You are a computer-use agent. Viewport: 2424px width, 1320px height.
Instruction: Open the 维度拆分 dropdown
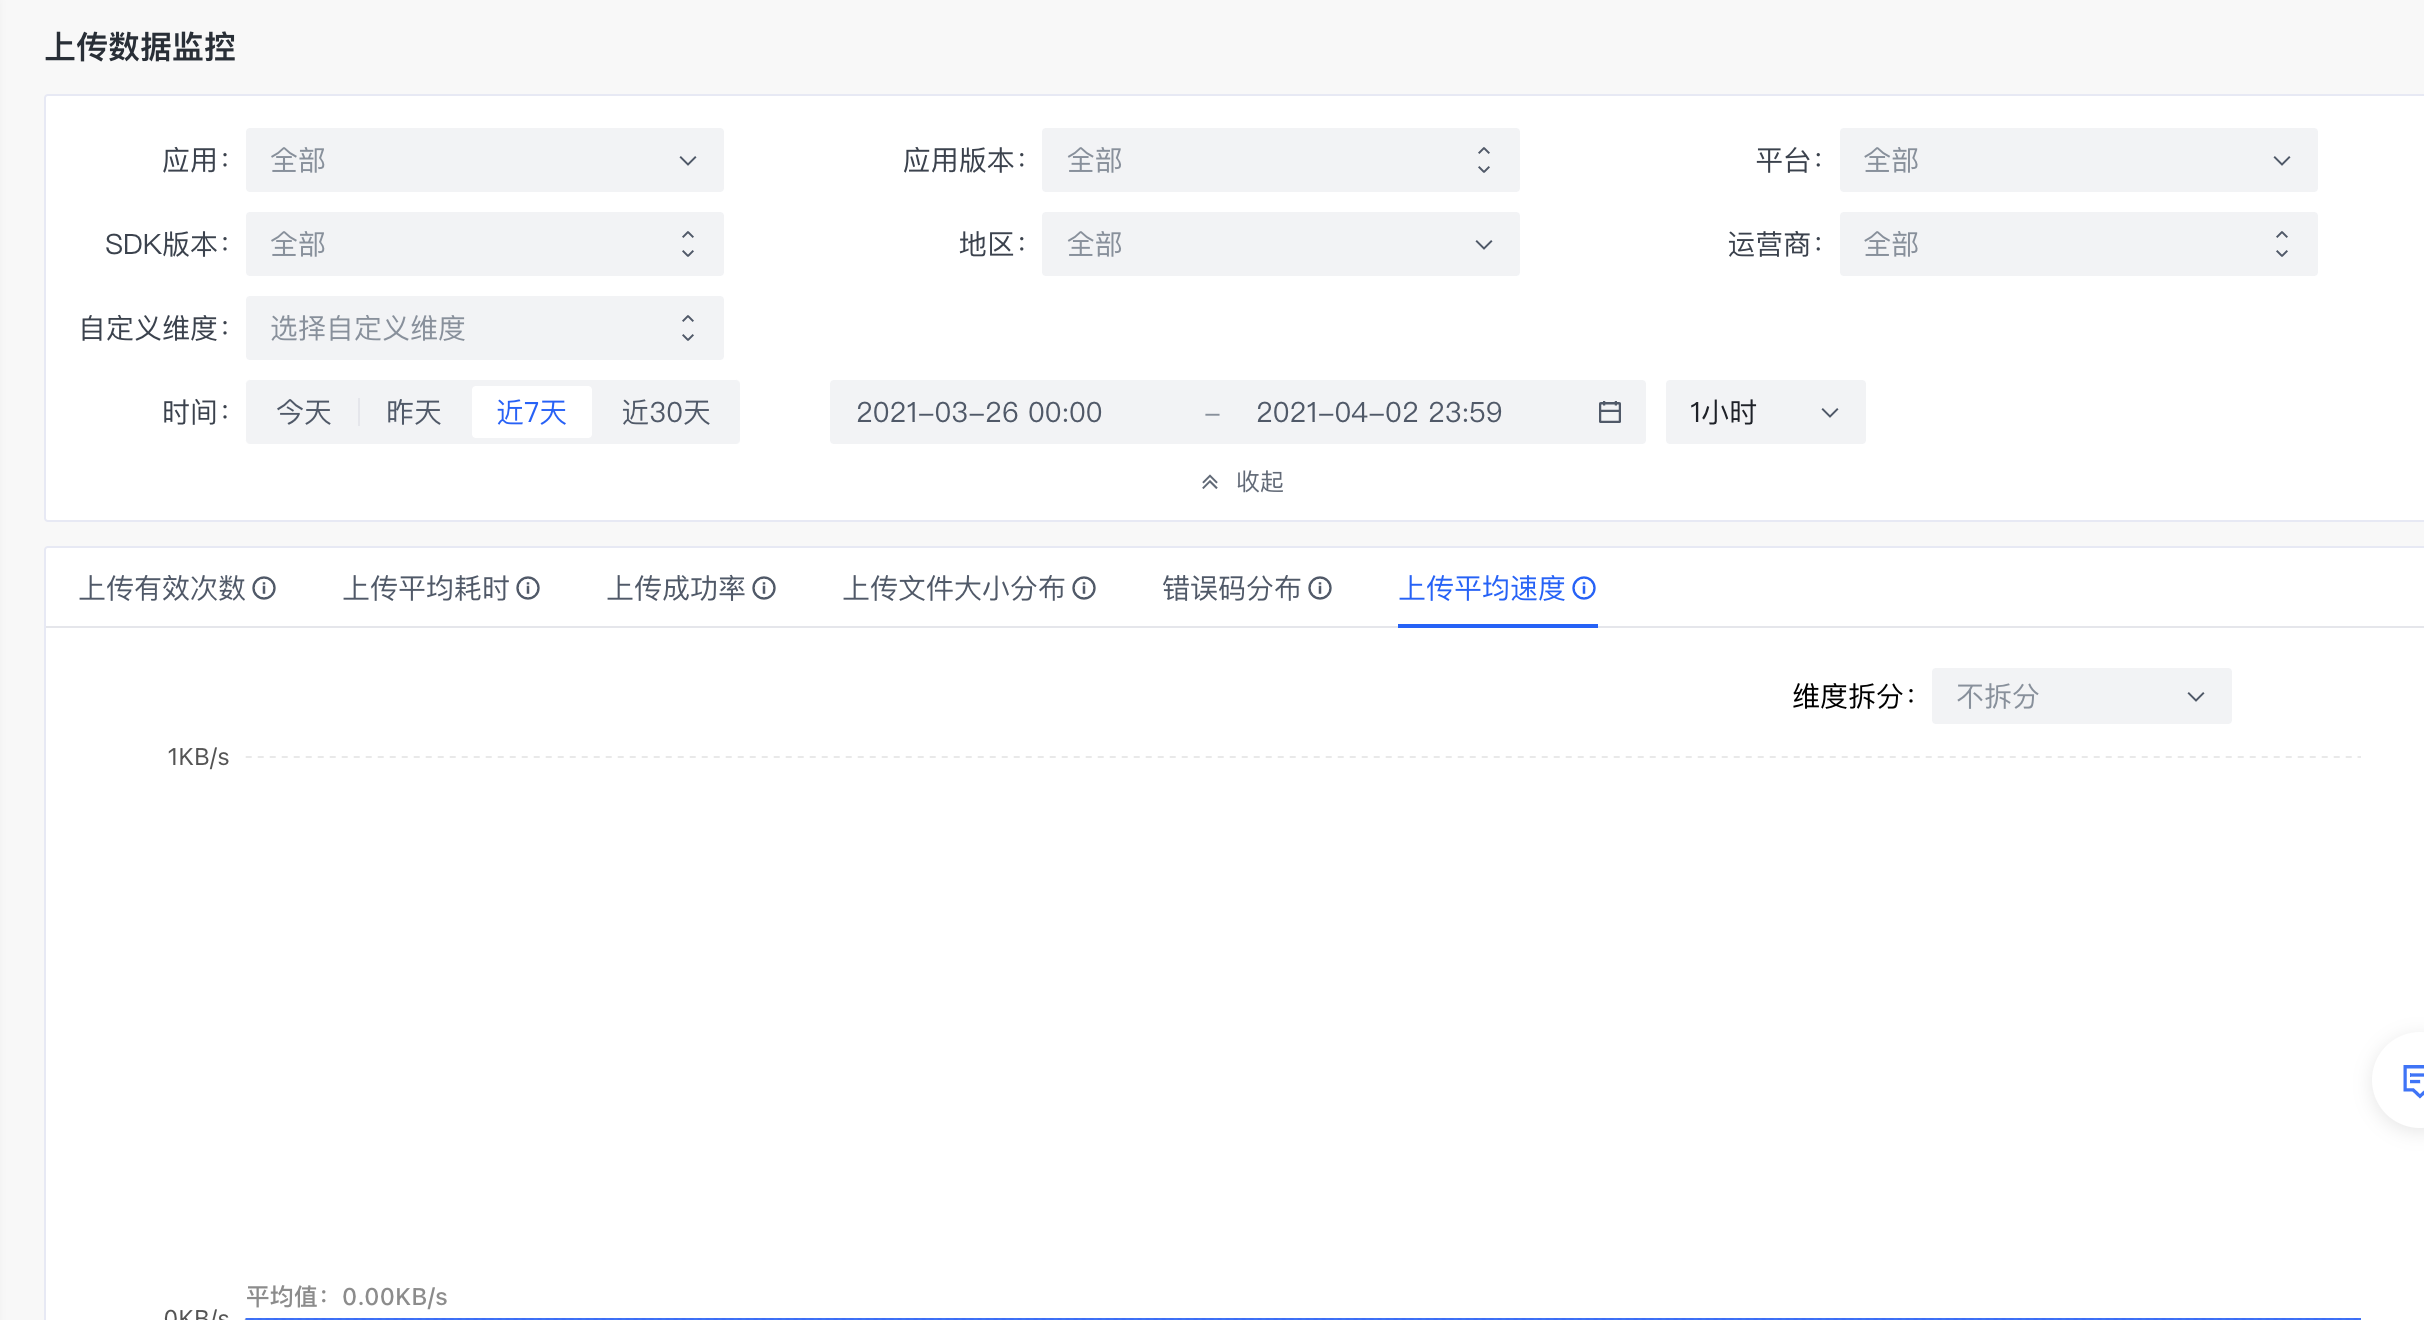point(2081,696)
